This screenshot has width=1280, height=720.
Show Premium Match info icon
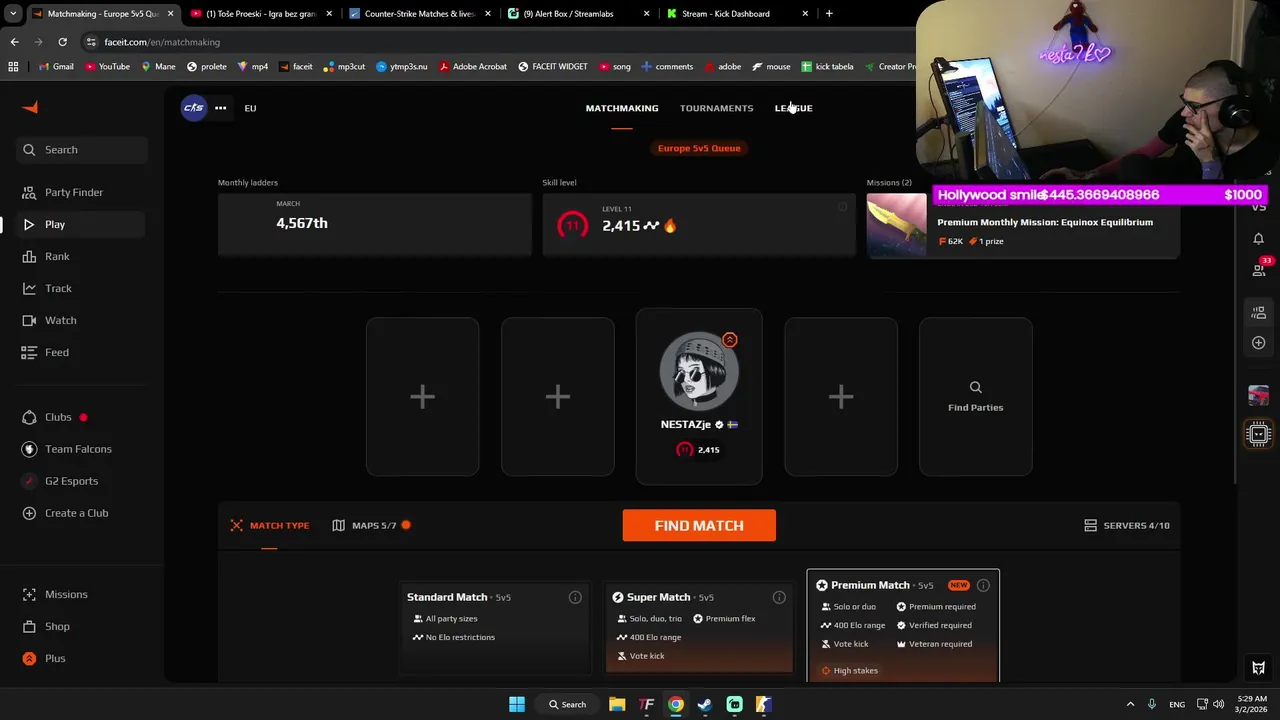[x=983, y=585]
